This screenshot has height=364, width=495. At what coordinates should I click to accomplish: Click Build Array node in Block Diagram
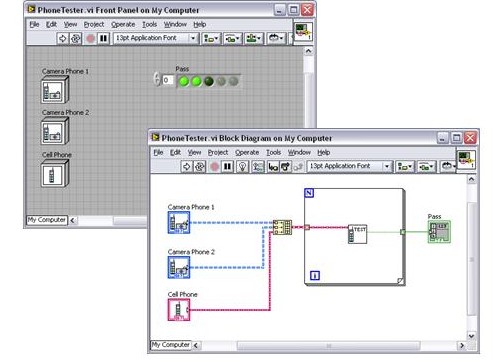click(x=282, y=227)
